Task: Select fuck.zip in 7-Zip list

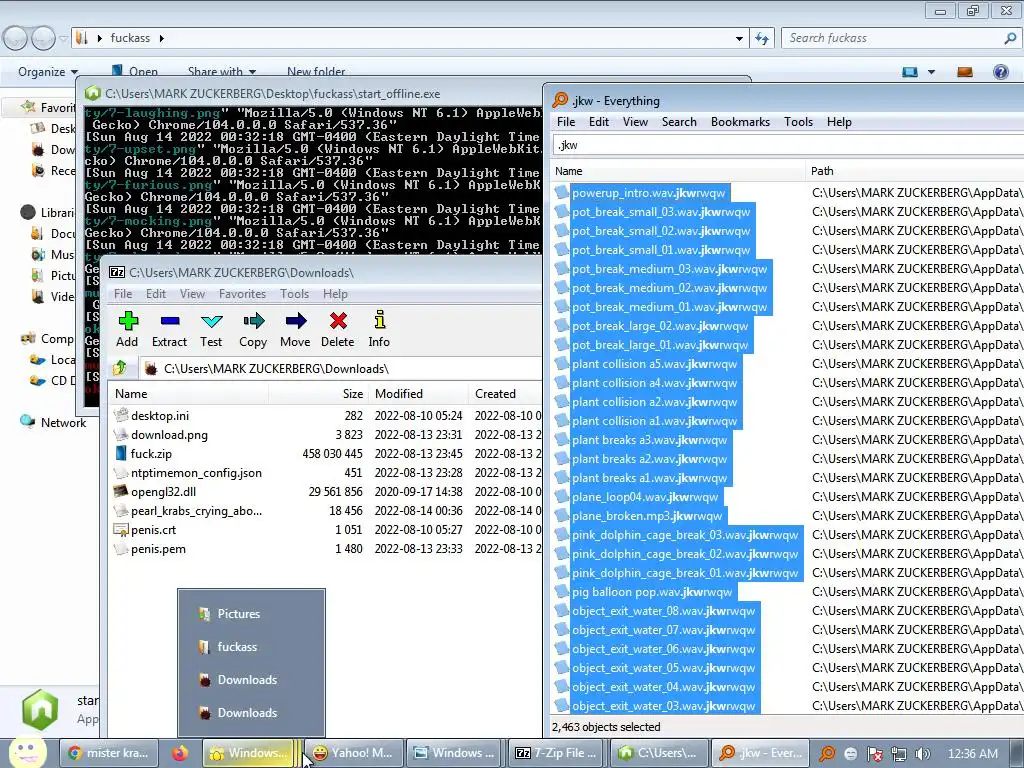Action: pyautogui.click(x=152, y=454)
